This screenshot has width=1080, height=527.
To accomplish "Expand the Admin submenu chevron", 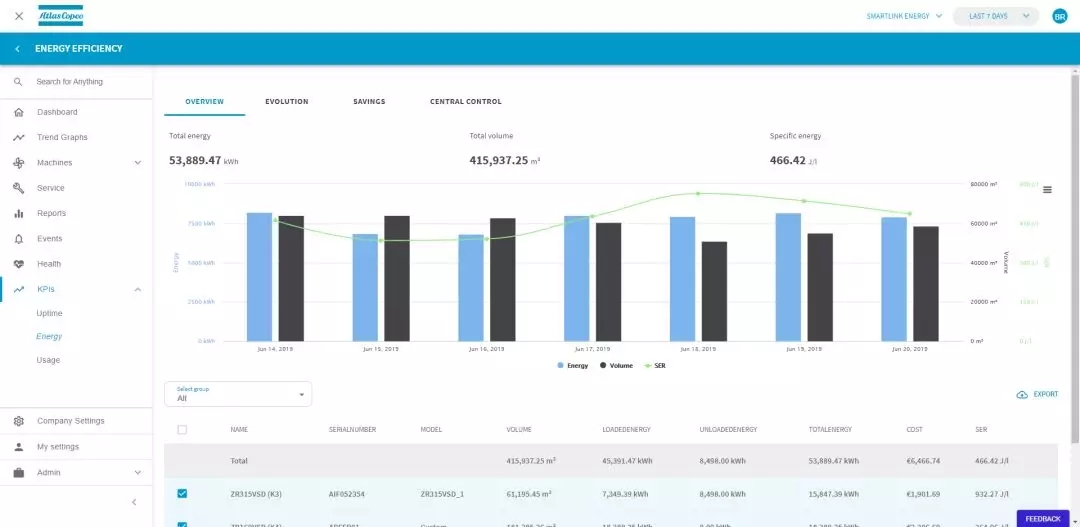I will coord(138,473).
